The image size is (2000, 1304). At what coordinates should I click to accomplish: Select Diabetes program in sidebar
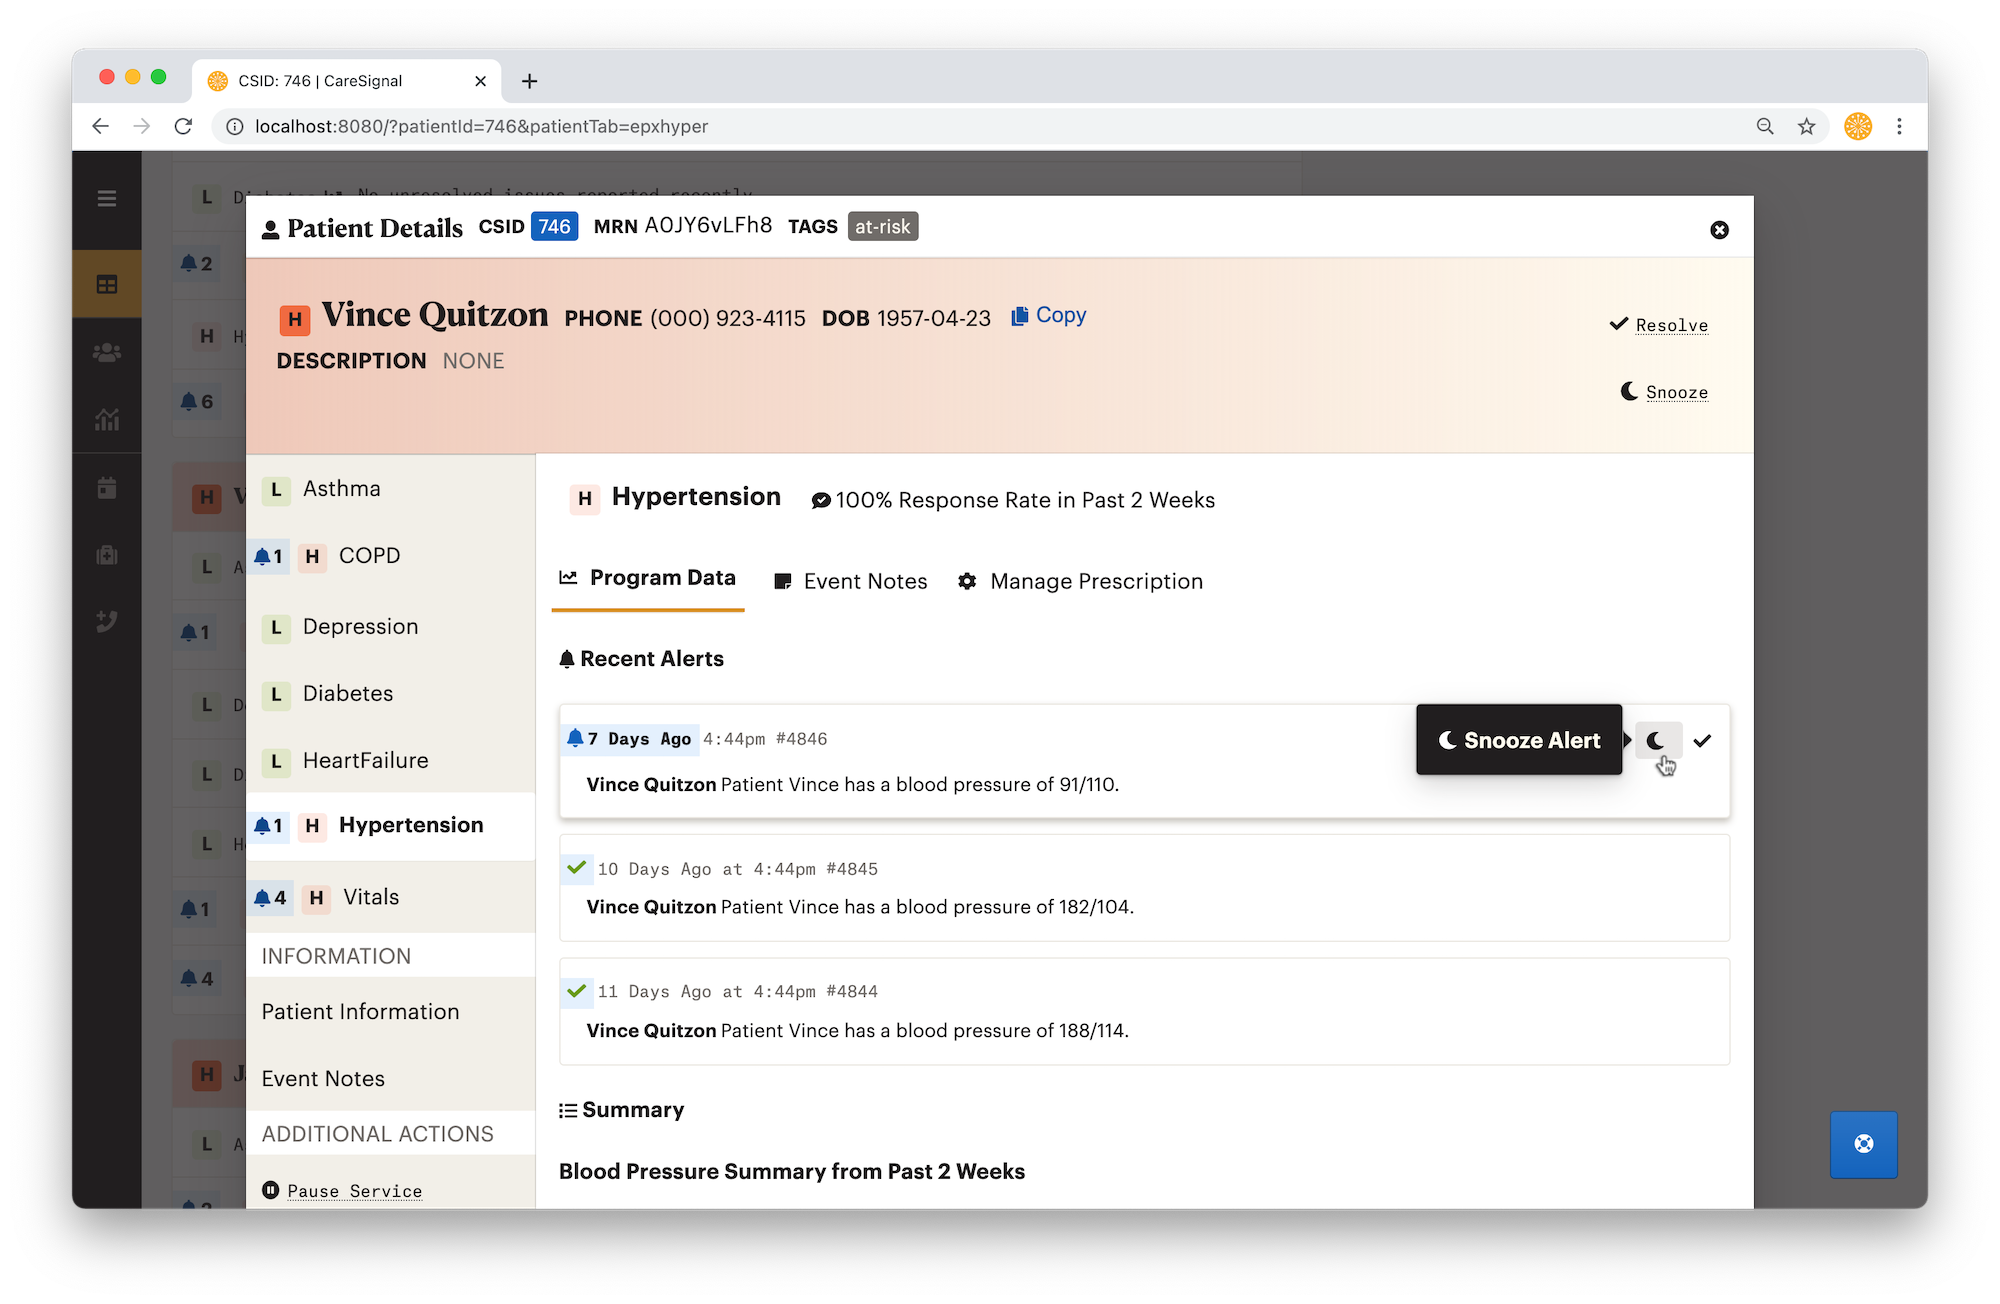pos(391,694)
